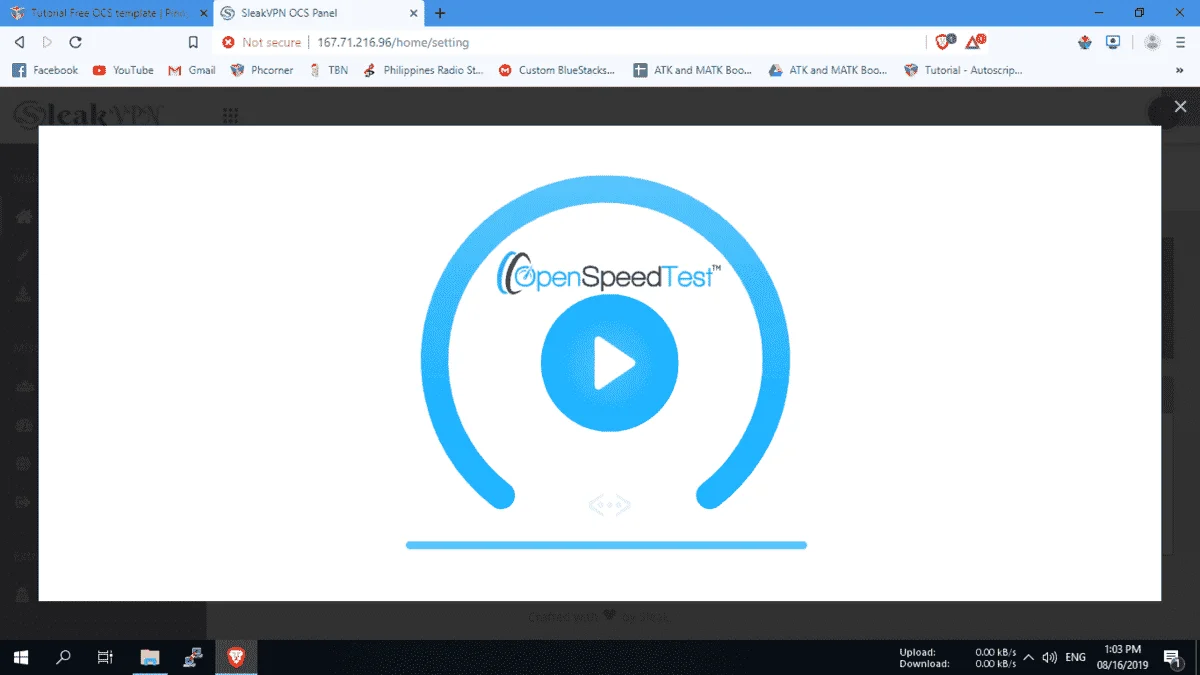The image size is (1200, 675).
Task: Open the Windows Start menu
Action: pyautogui.click(x=21, y=657)
